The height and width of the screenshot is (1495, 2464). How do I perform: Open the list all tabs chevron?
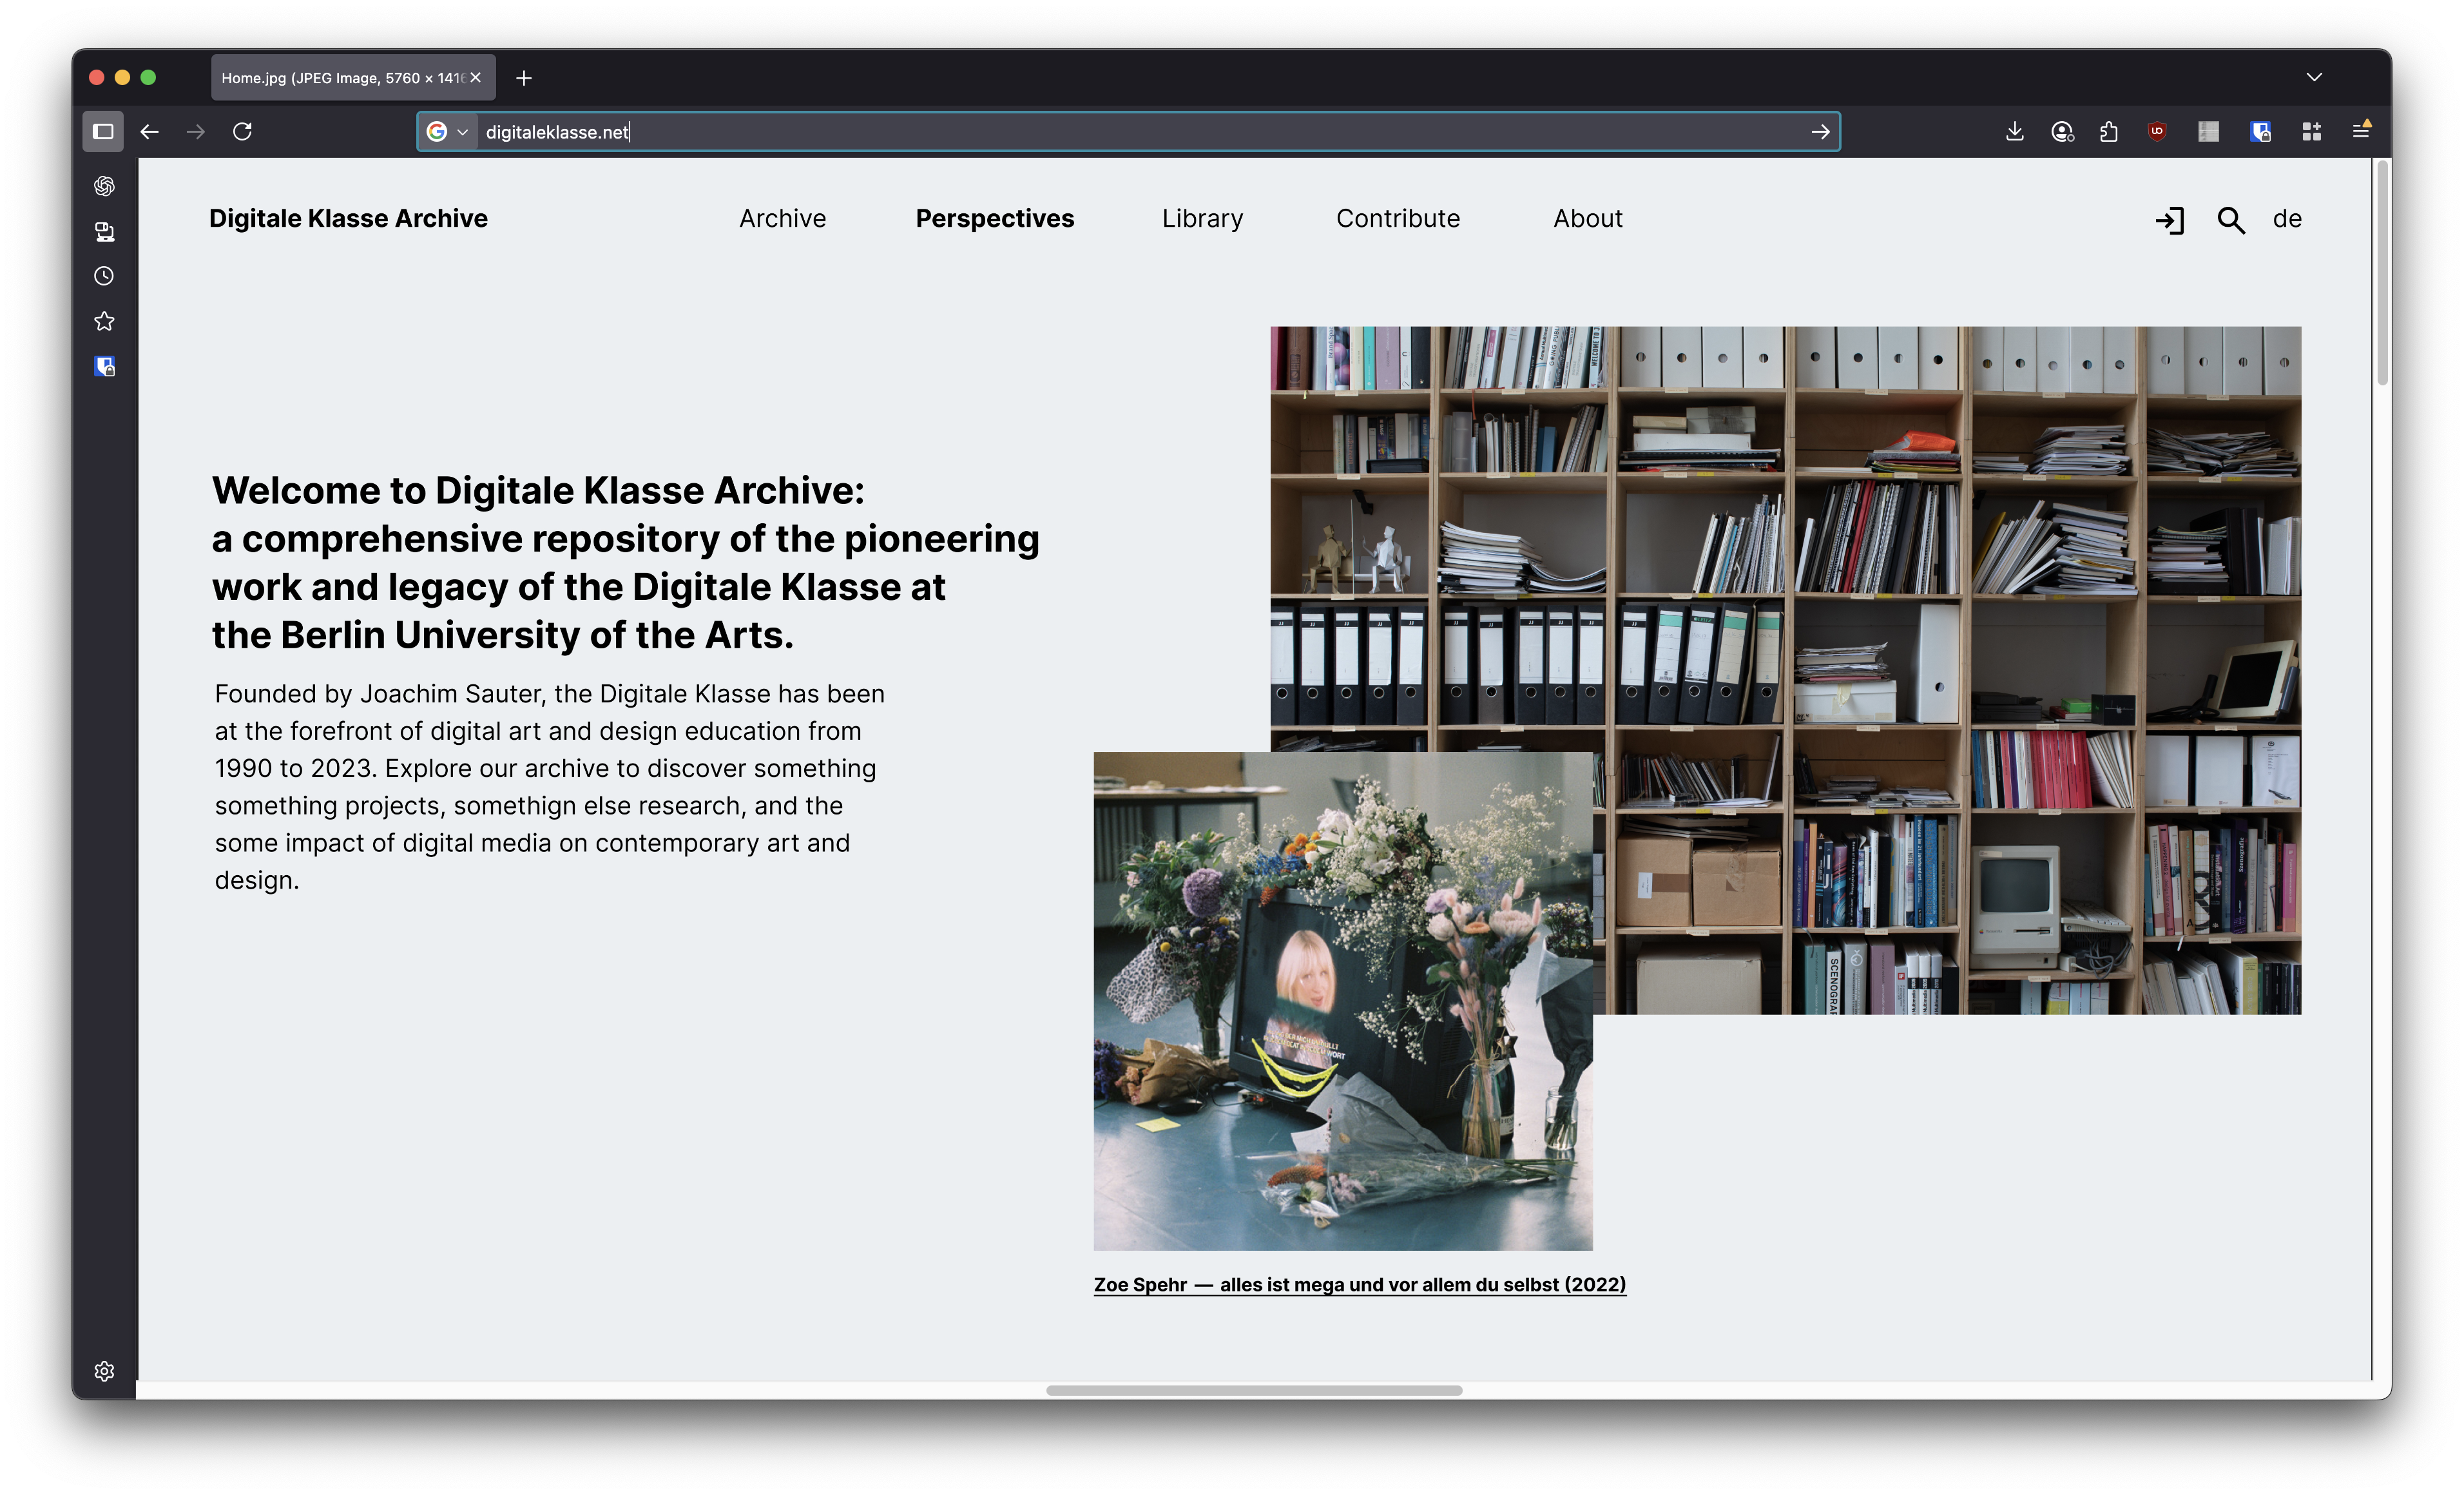pos(2314,77)
